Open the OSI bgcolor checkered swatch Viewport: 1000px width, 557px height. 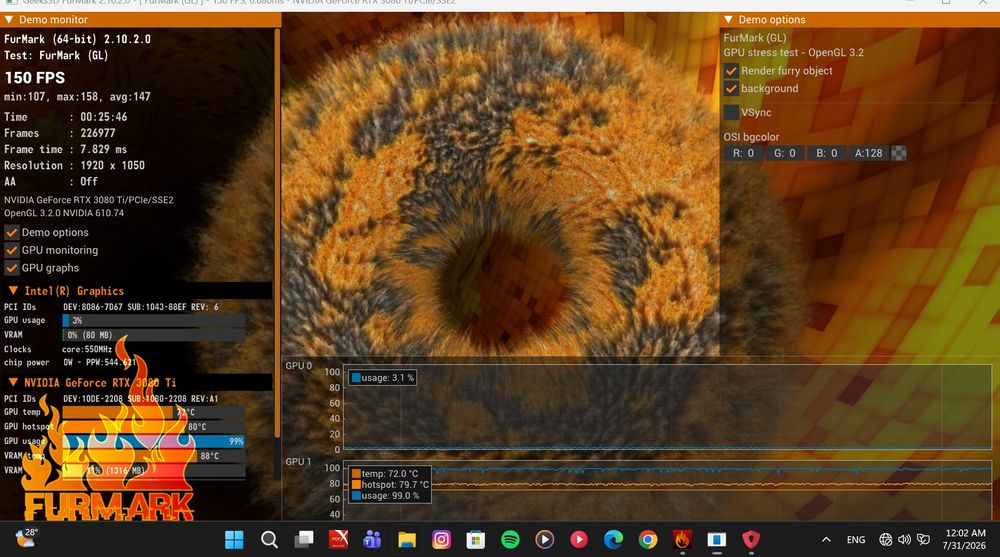click(899, 153)
